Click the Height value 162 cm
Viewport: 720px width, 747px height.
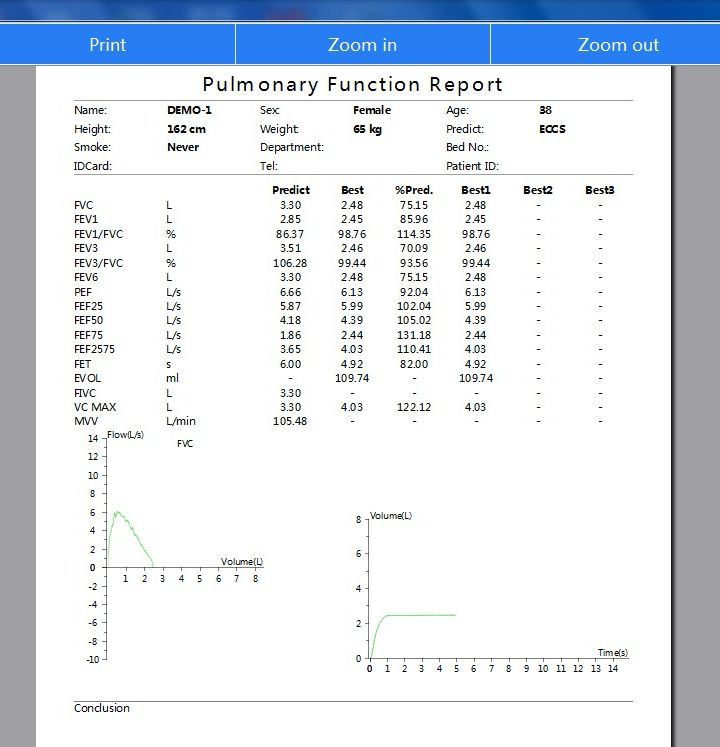pos(186,129)
